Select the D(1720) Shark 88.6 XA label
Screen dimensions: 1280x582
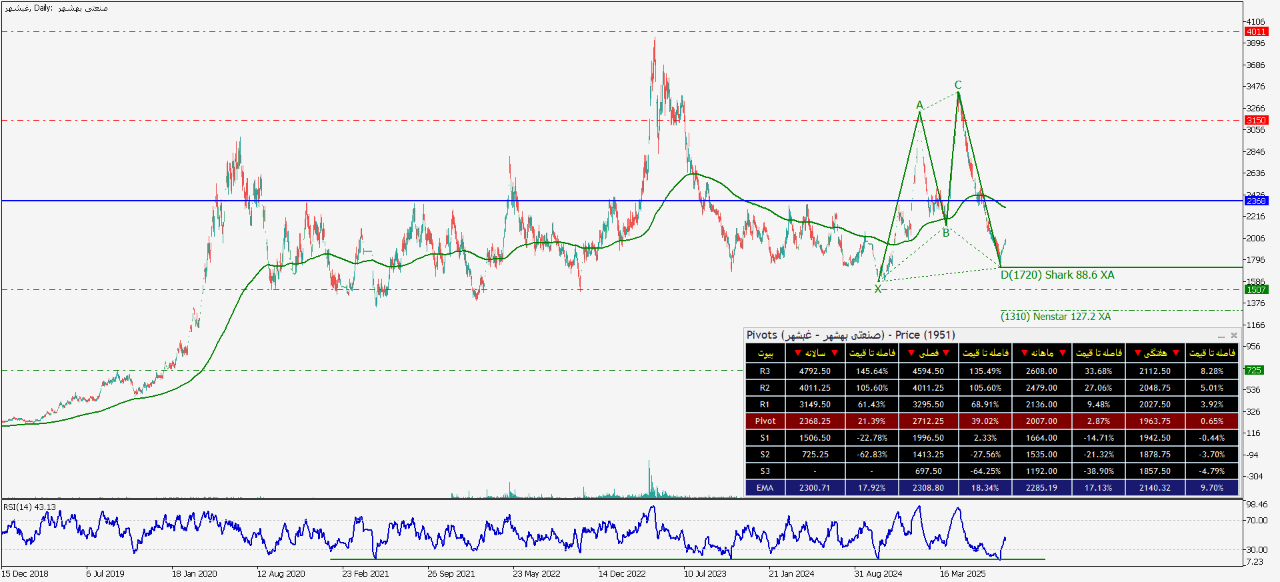1057,274
